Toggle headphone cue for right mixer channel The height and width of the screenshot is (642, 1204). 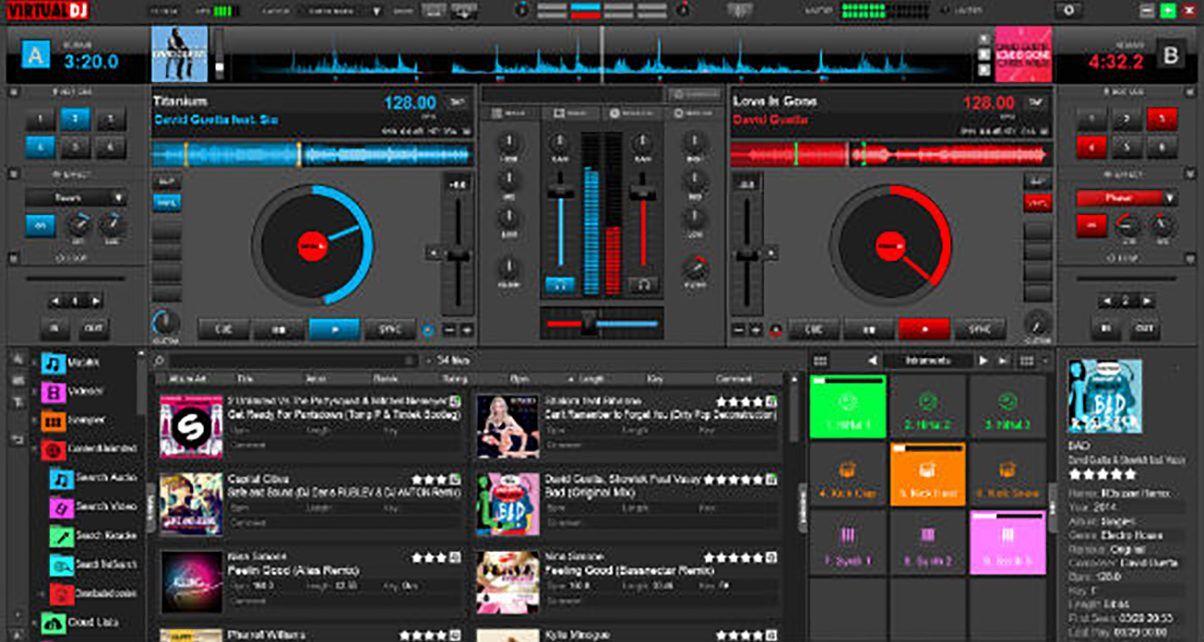[643, 285]
